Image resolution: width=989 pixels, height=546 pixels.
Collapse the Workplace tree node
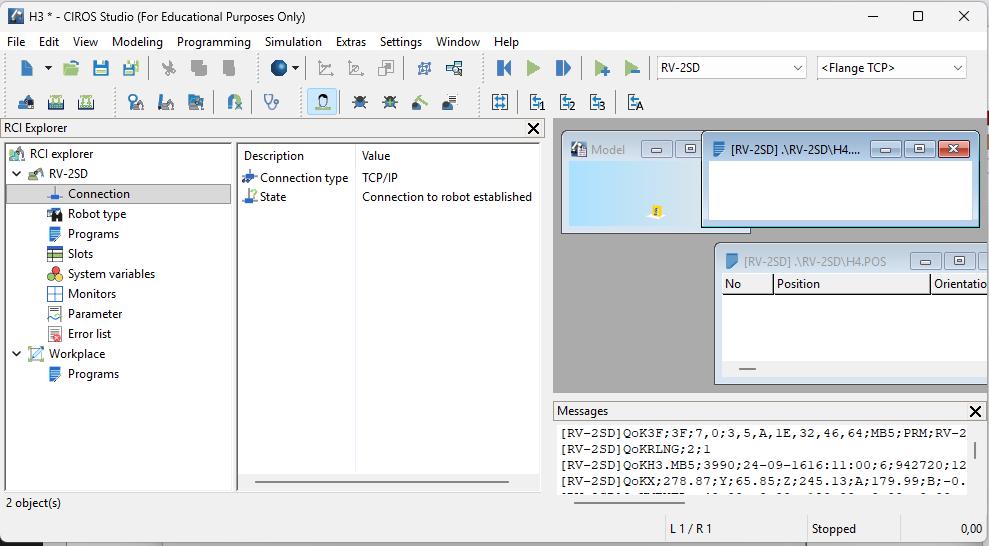[16, 354]
